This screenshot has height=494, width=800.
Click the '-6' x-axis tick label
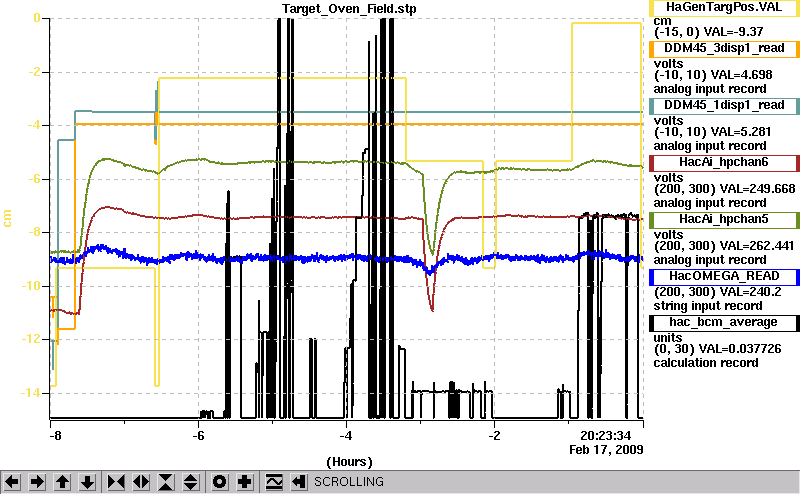(198, 436)
